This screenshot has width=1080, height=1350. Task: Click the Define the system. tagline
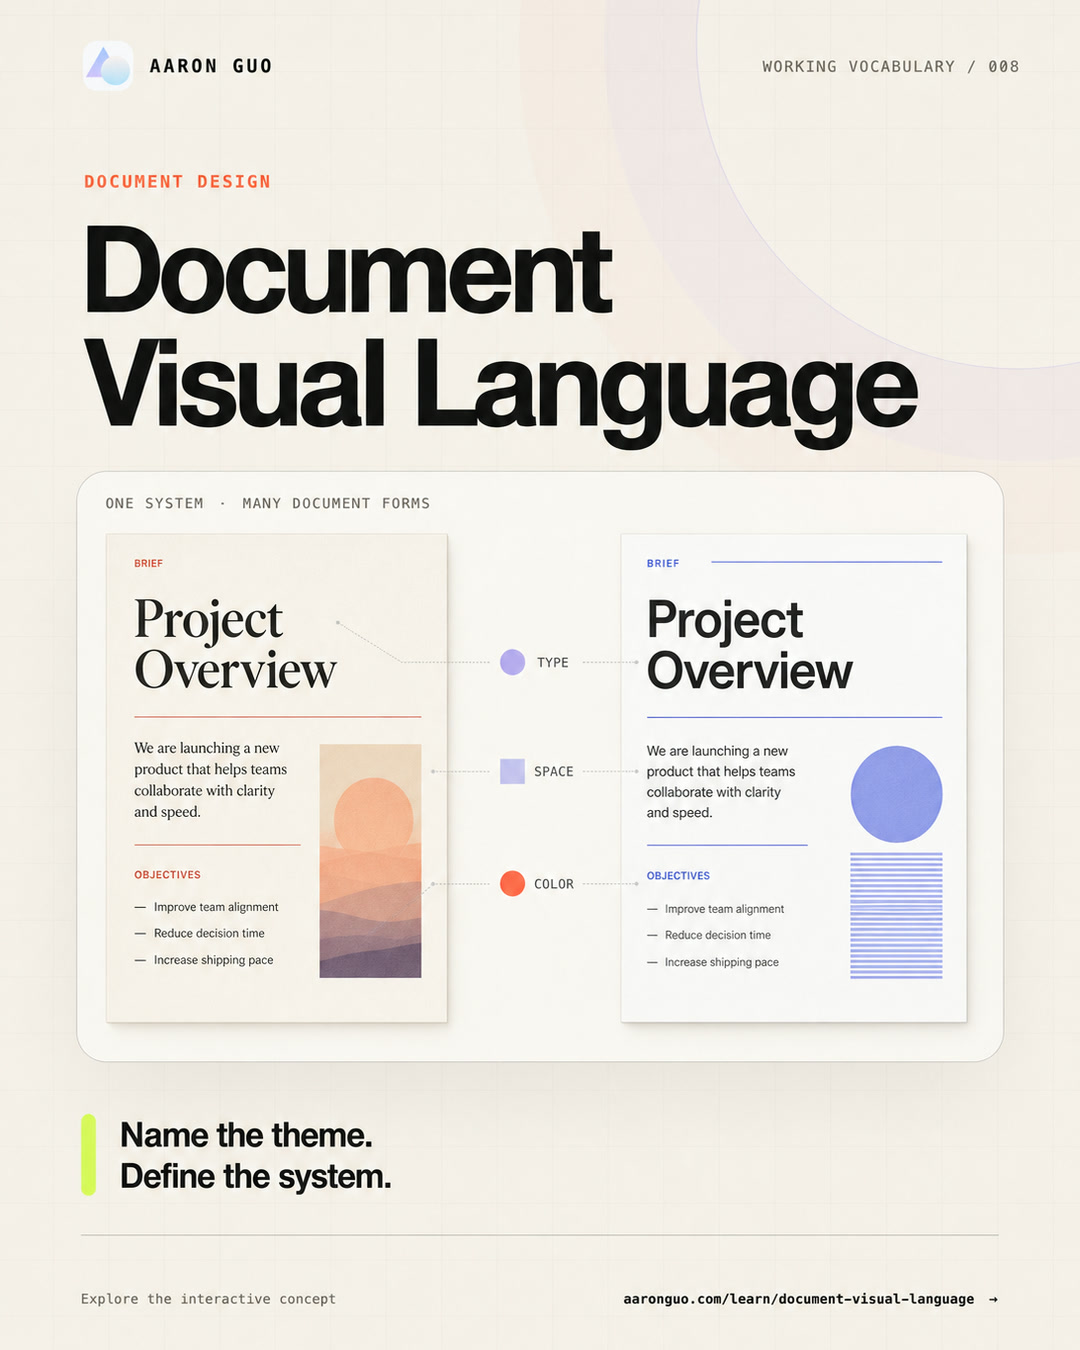pyautogui.click(x=255, y=1177)
